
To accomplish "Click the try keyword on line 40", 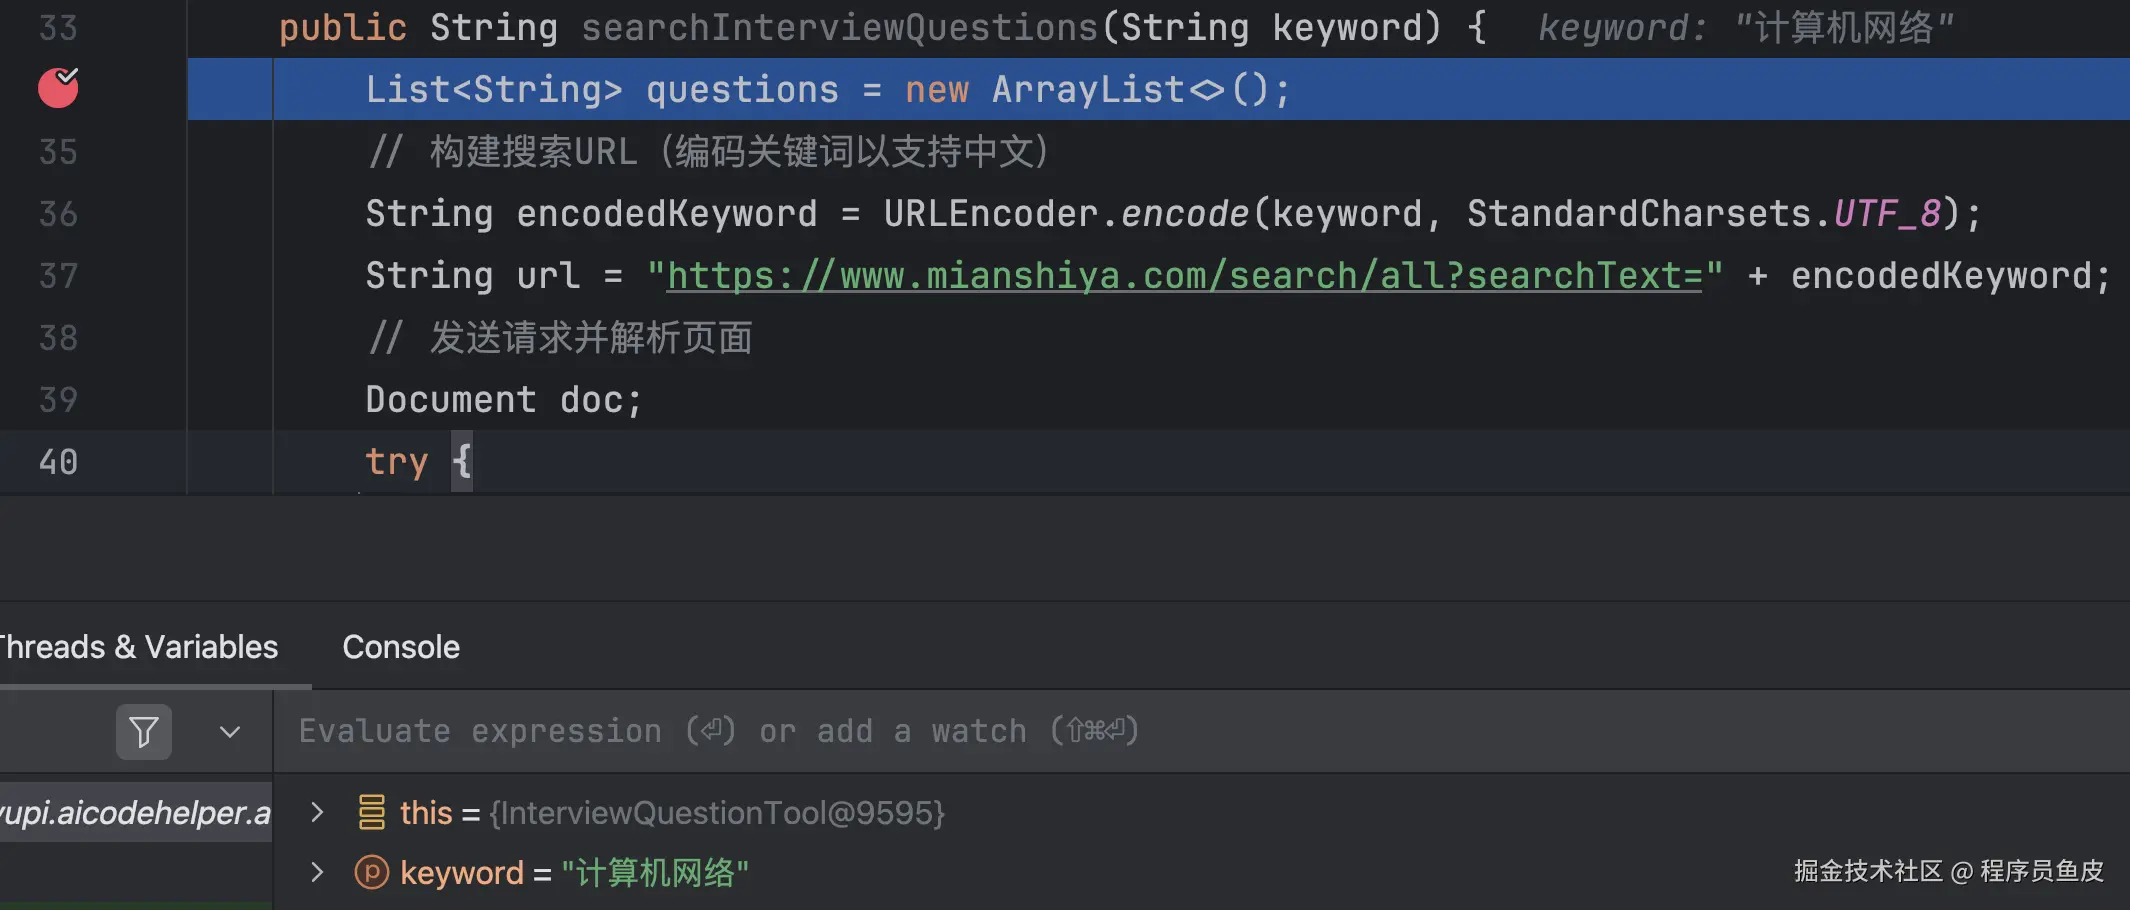I will click(396, 461).
